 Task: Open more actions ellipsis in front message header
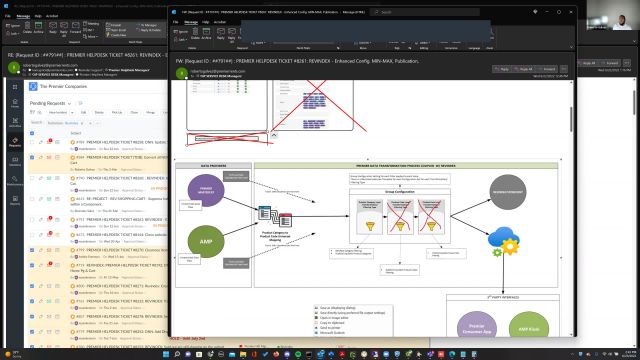click(564, 69)
